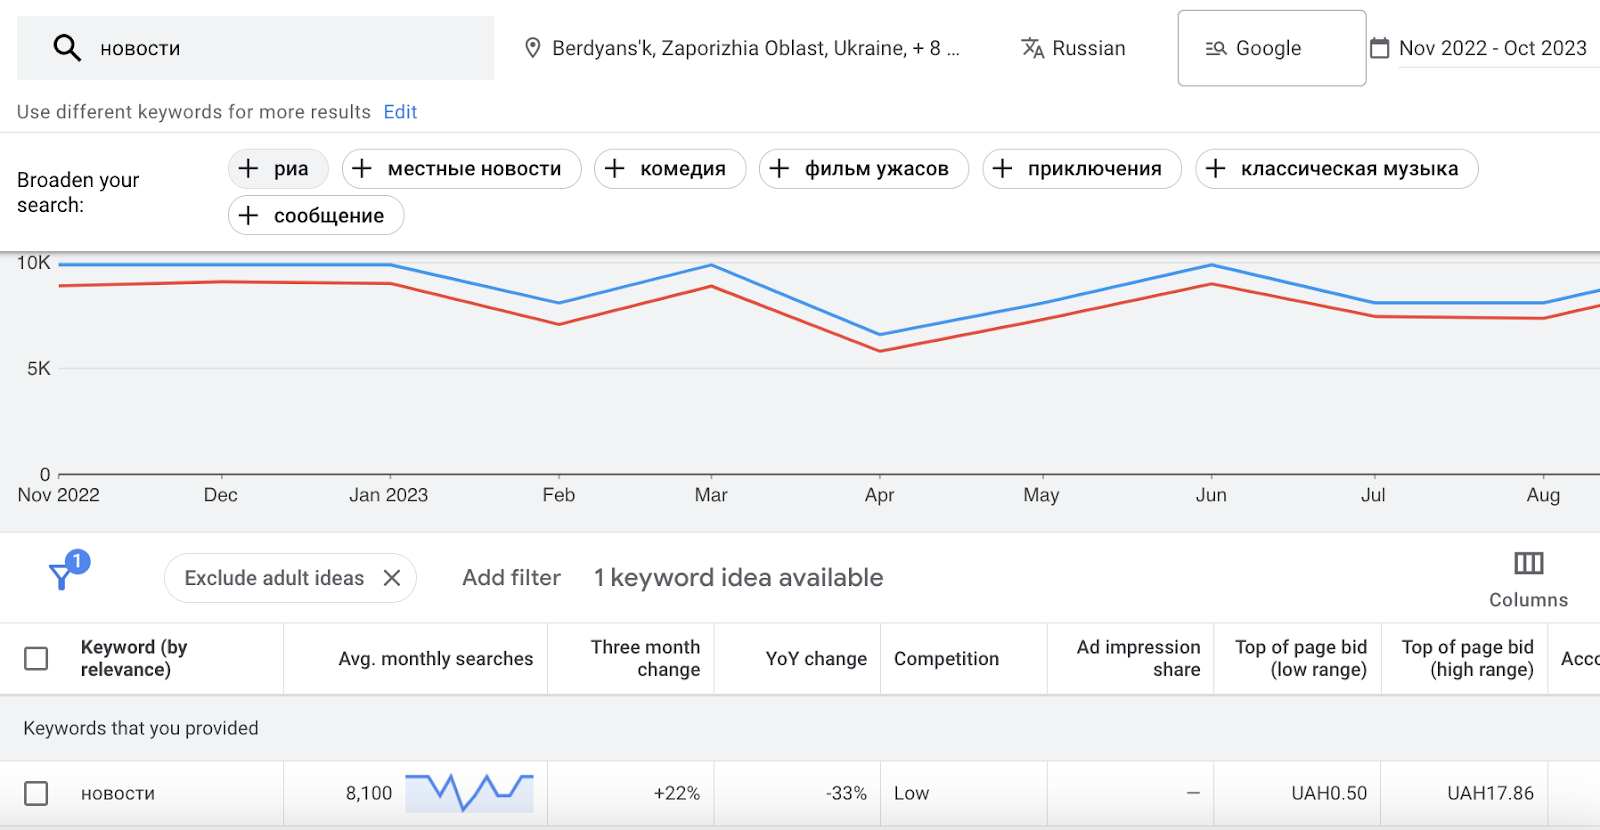The height and width of the screenshot is (830, 1600).
Task: Select all keywords header checkbox
Action: coord(36,659)
